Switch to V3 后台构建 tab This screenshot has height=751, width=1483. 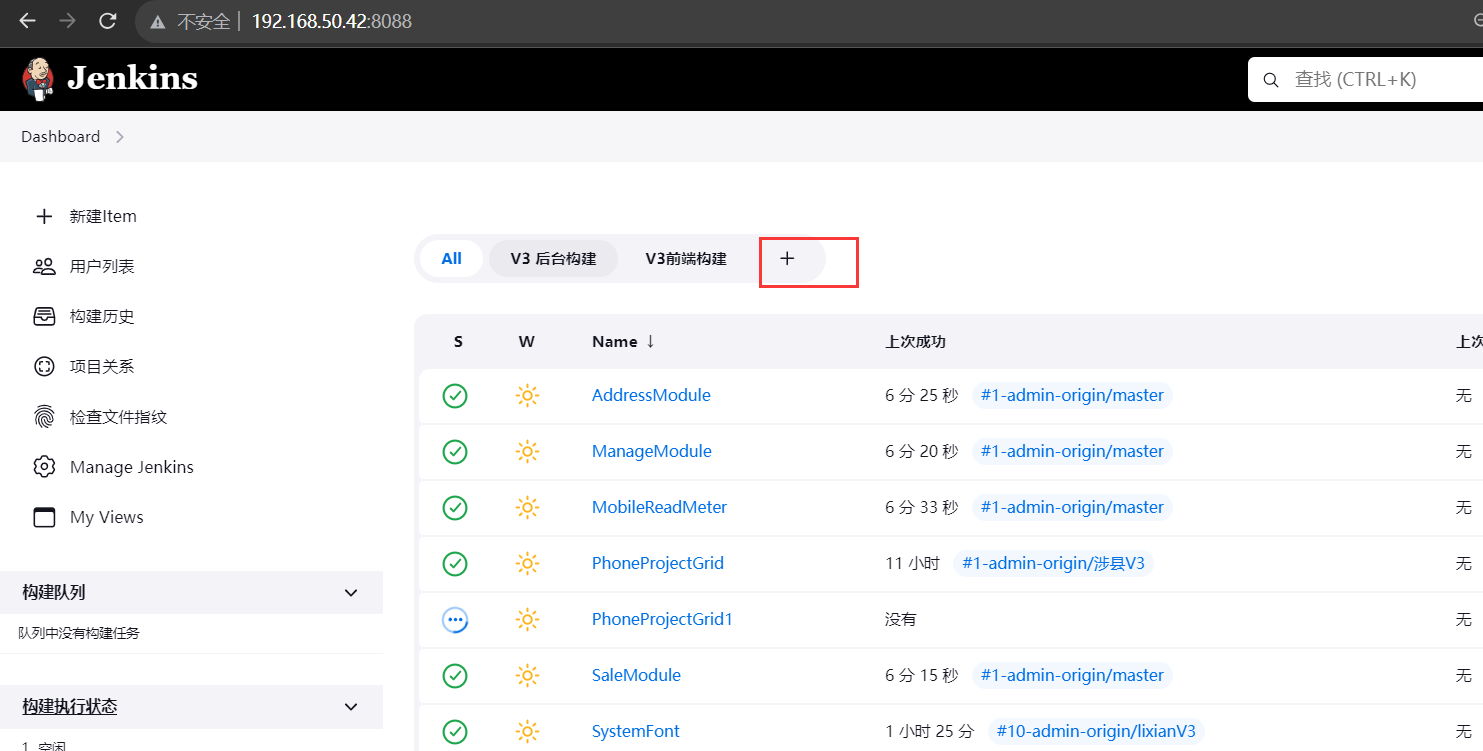tap(553, 259)
